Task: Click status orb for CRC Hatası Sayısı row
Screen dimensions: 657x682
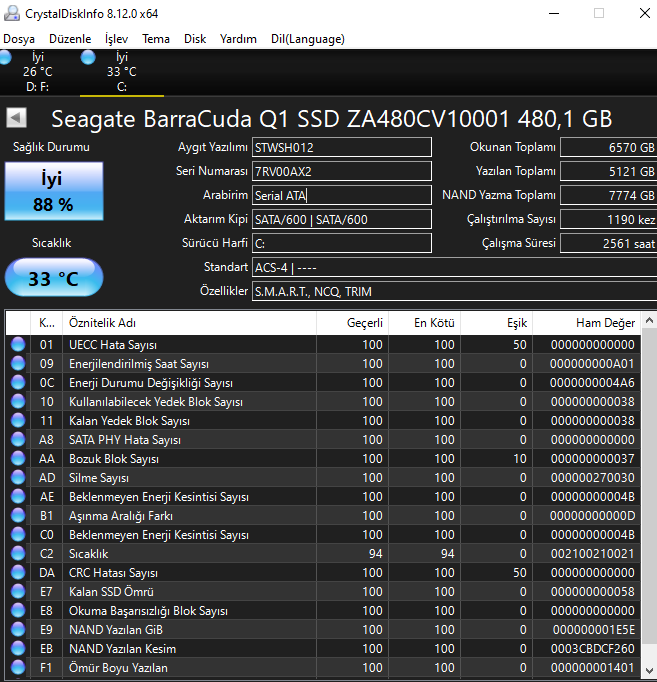Action: [x=18, y=572]
